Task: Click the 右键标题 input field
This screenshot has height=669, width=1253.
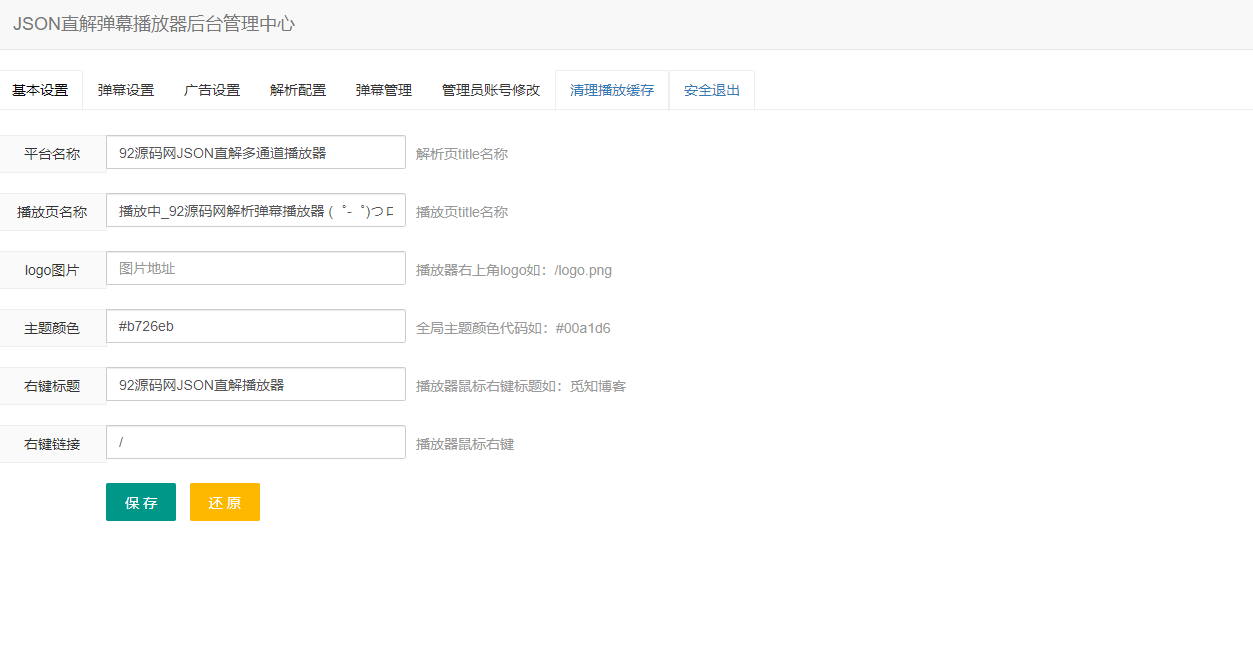Action: pos(256,385)
